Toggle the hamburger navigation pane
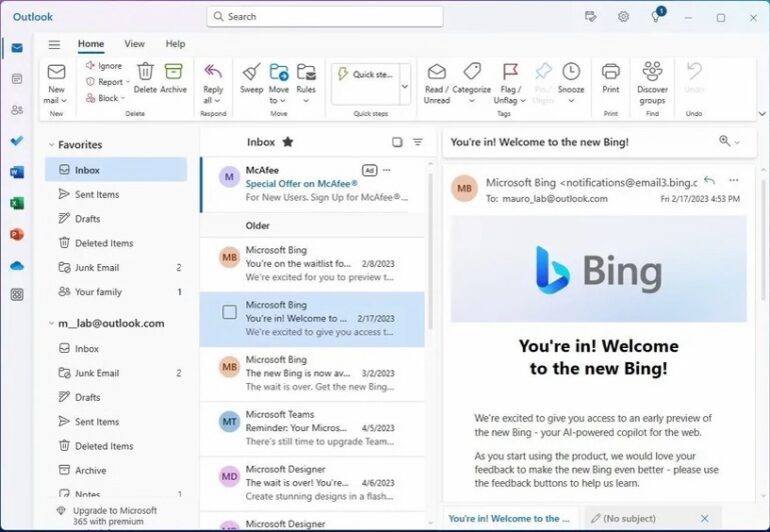This screenshot has height=532, width=770. coord(54,44)
